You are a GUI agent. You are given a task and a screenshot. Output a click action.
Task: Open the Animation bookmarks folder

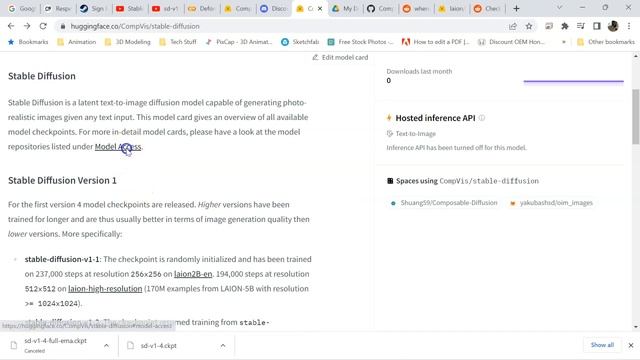pos(77,42)
